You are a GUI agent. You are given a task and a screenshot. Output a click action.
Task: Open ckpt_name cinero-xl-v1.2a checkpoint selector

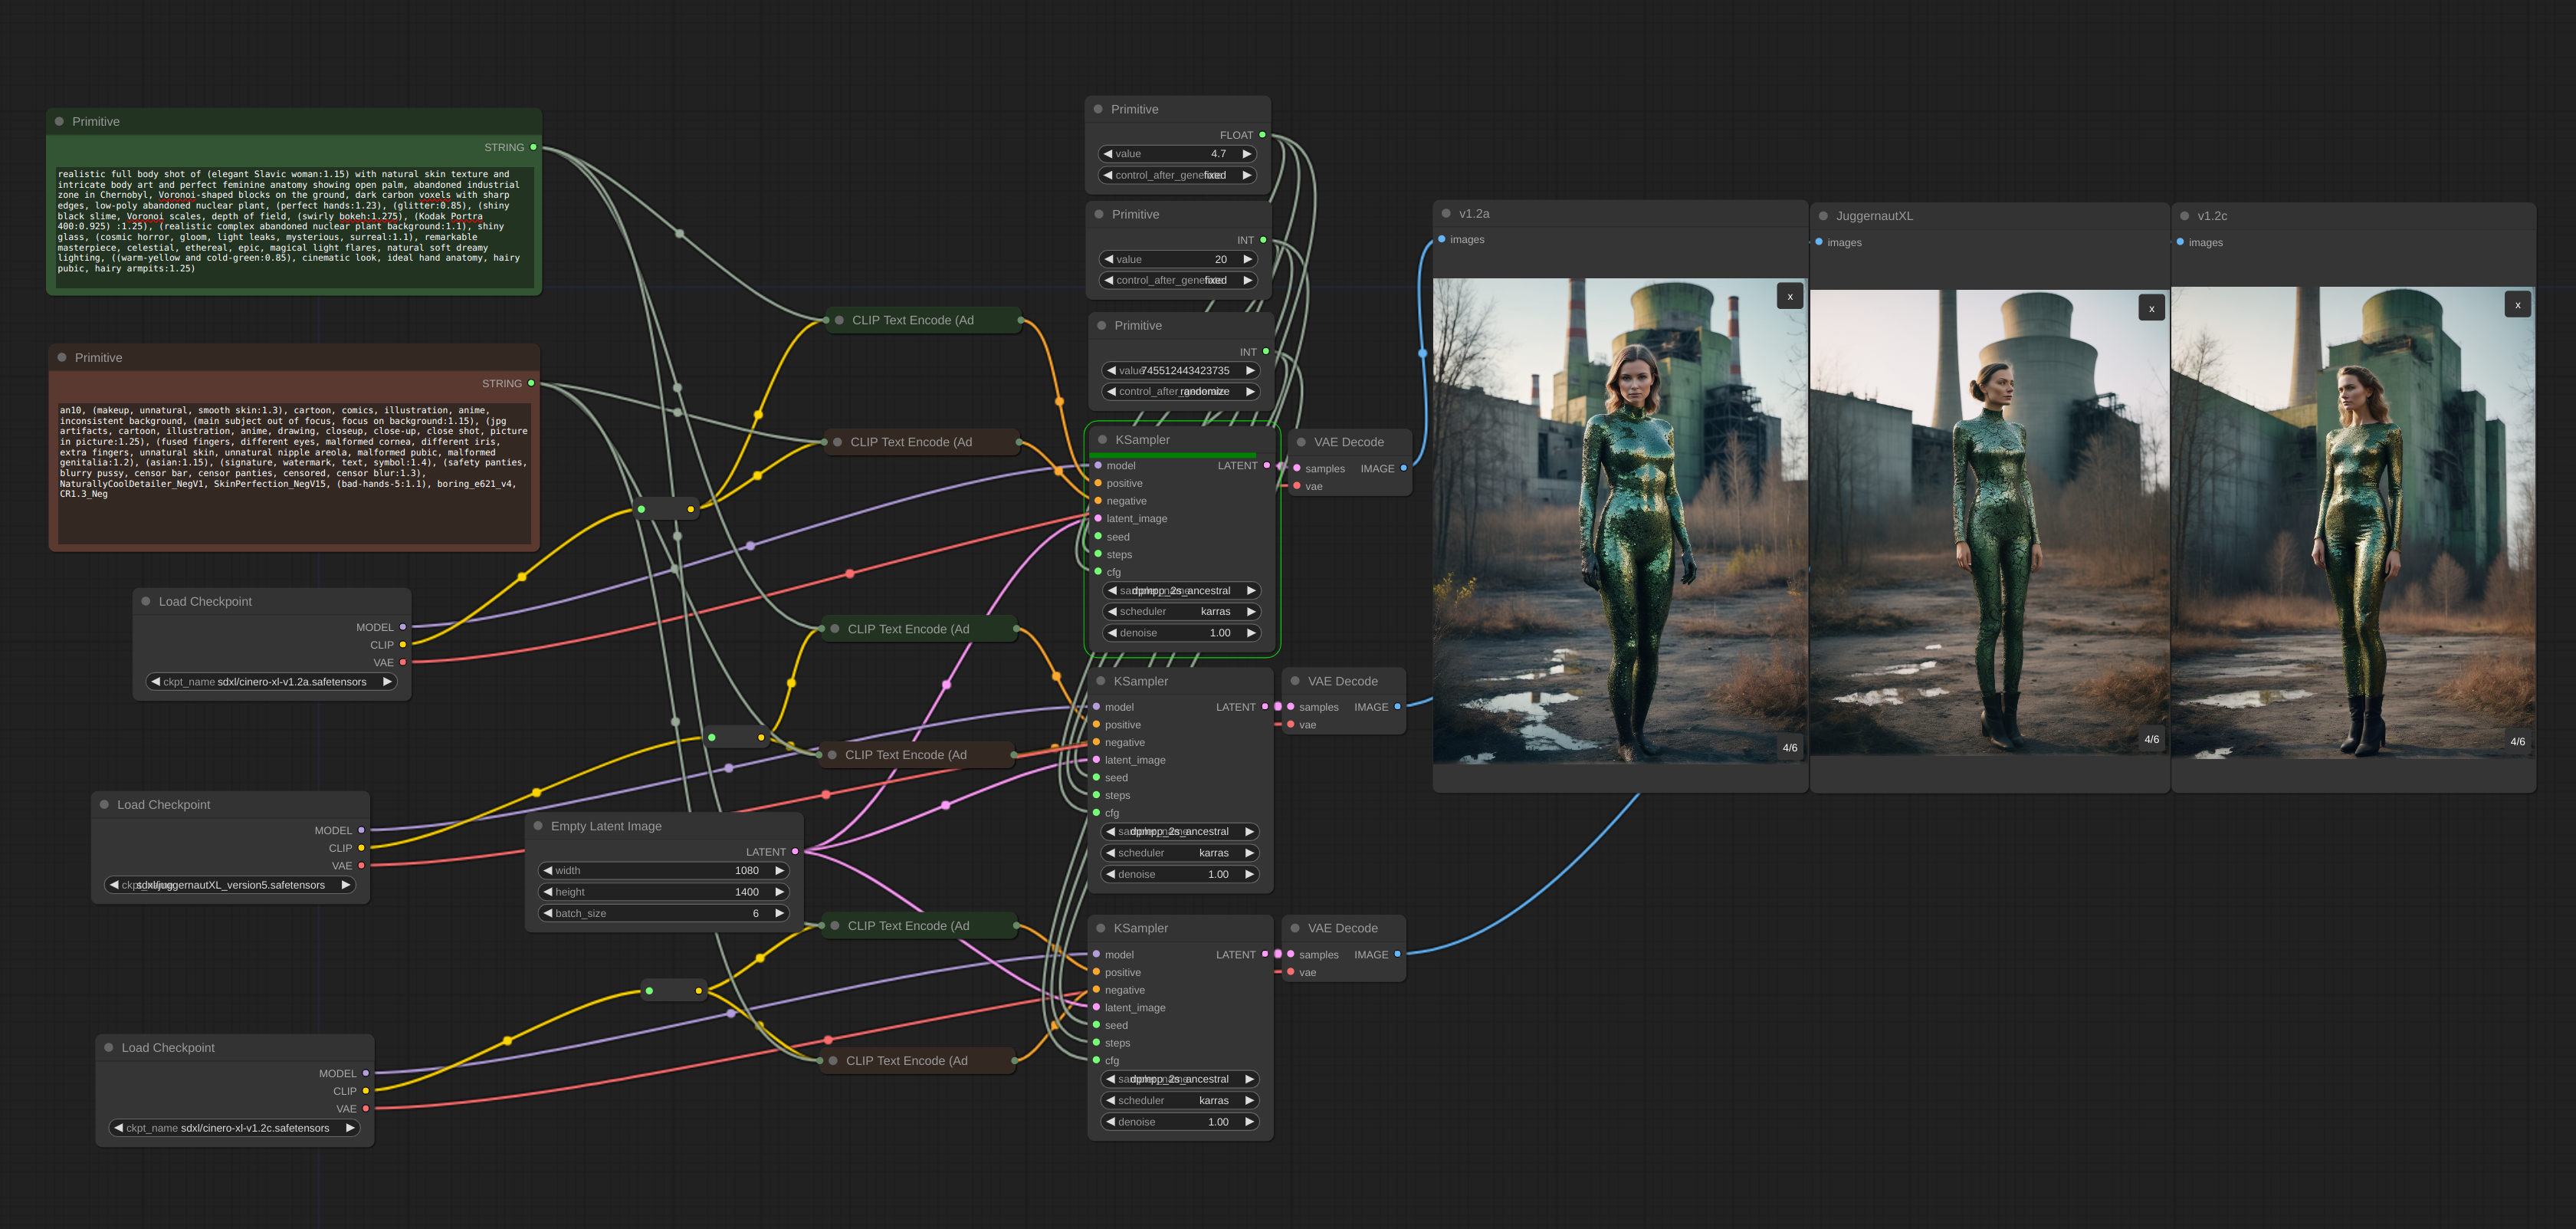[271, 682]
